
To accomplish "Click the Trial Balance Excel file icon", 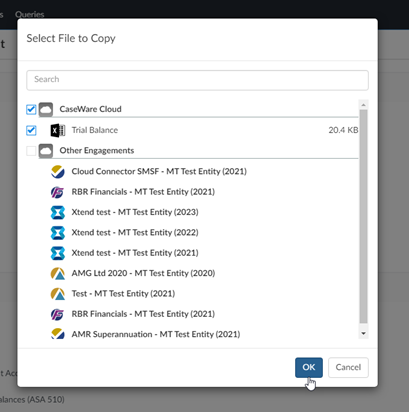I will pos(58,130).
